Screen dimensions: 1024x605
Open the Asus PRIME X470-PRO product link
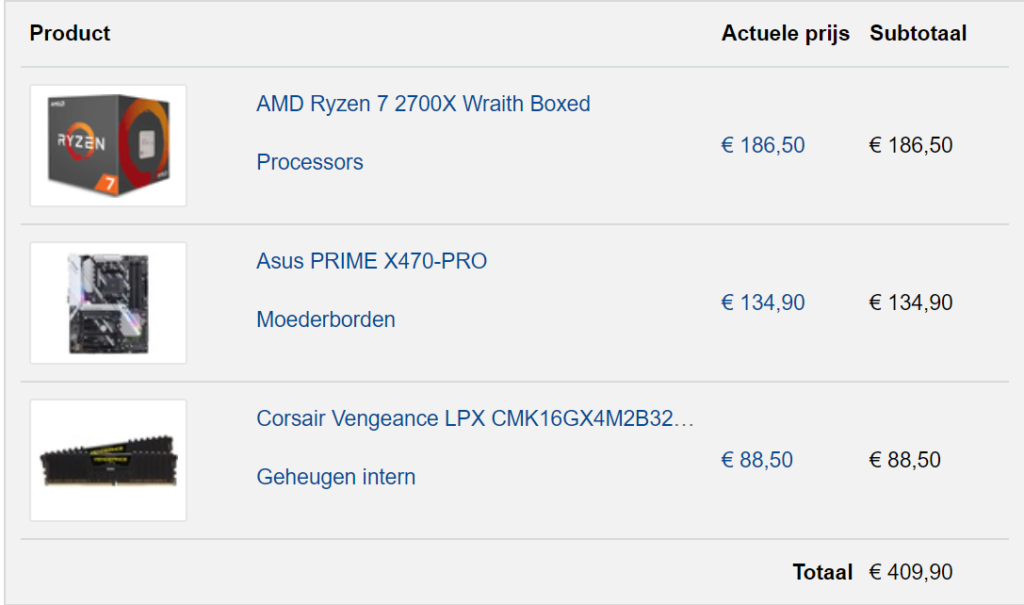point(372,261)
